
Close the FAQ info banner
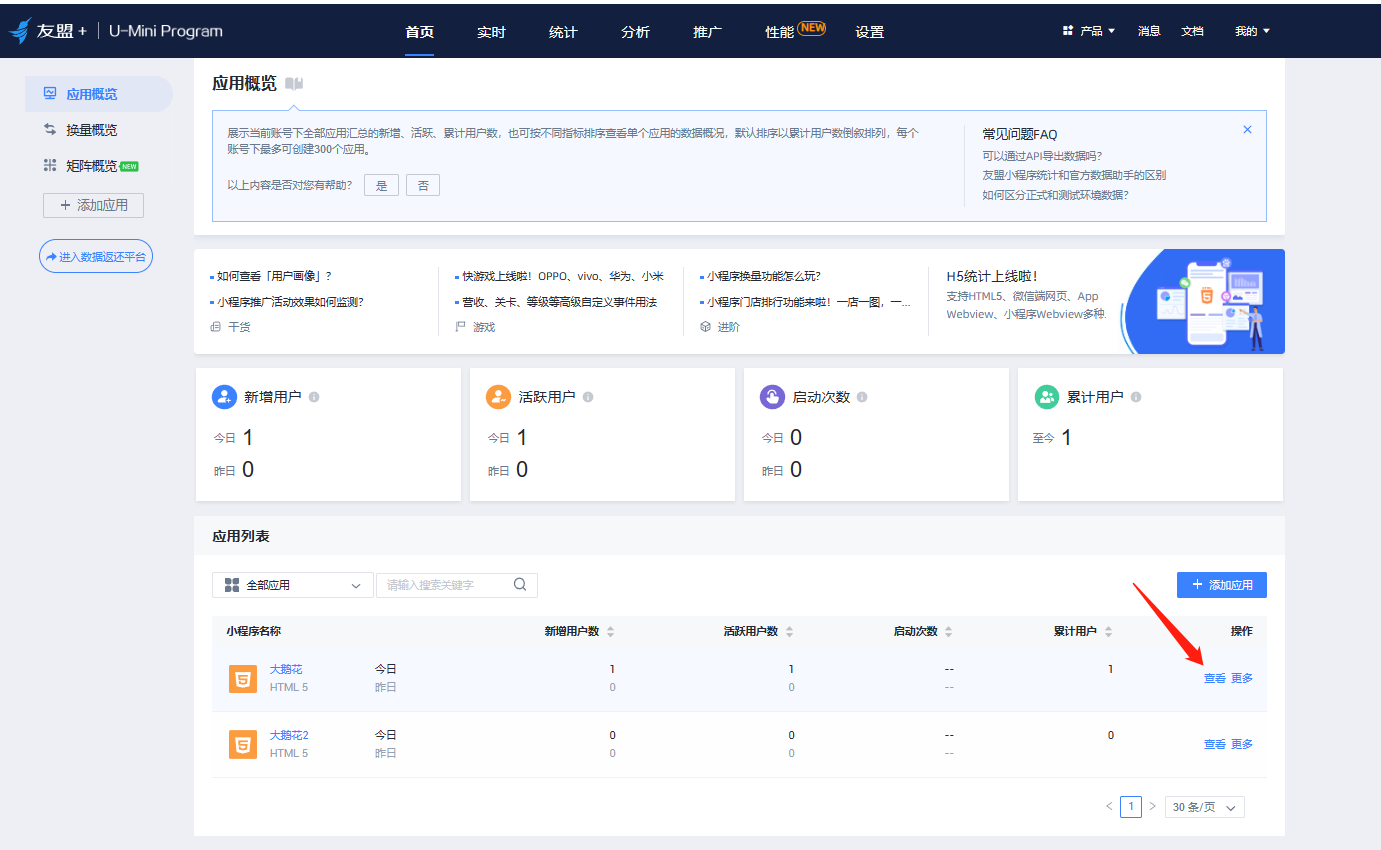pos(1247,130)
